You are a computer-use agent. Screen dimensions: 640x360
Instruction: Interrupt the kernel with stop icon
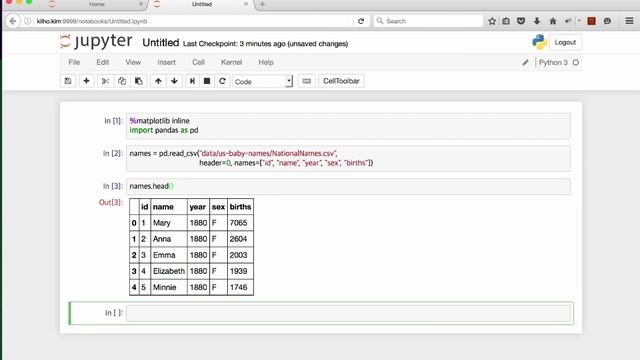click(x=207, y=81)
